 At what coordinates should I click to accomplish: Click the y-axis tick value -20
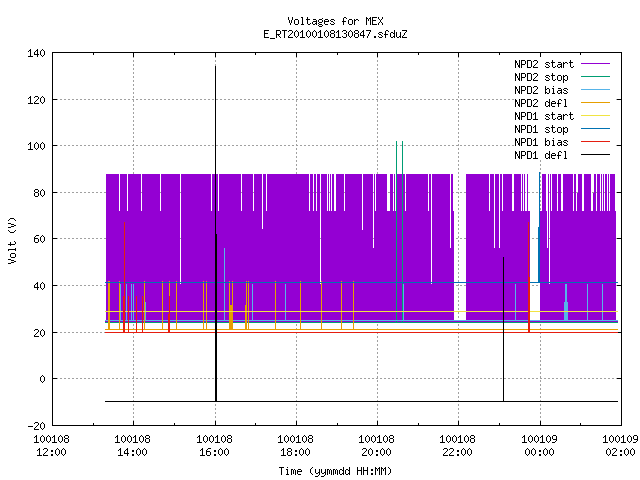pyautogui.click(x=37, y=426)
